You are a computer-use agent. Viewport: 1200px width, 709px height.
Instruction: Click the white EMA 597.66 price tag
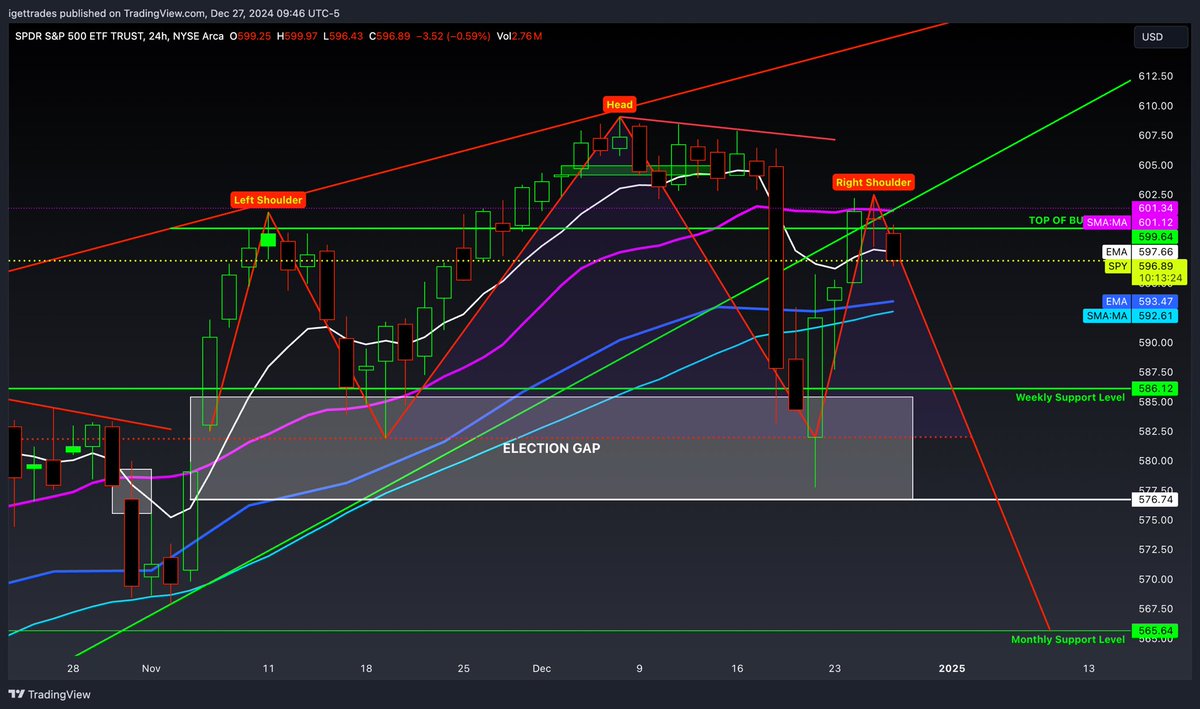pos(1139,252)
